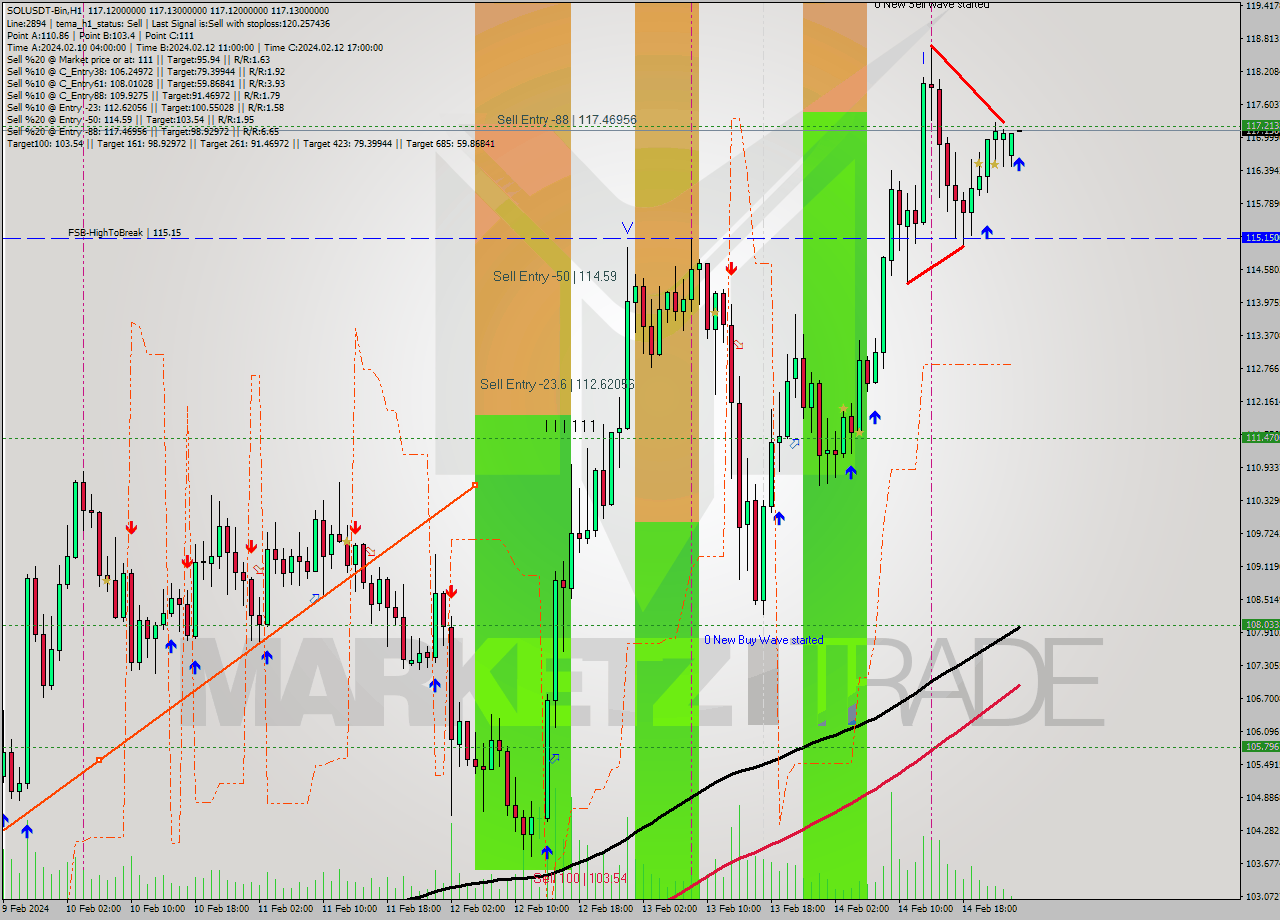
Task: Click the 'Time A:2024.02.10 04:00:00' info line
Action: pos(194,47)
